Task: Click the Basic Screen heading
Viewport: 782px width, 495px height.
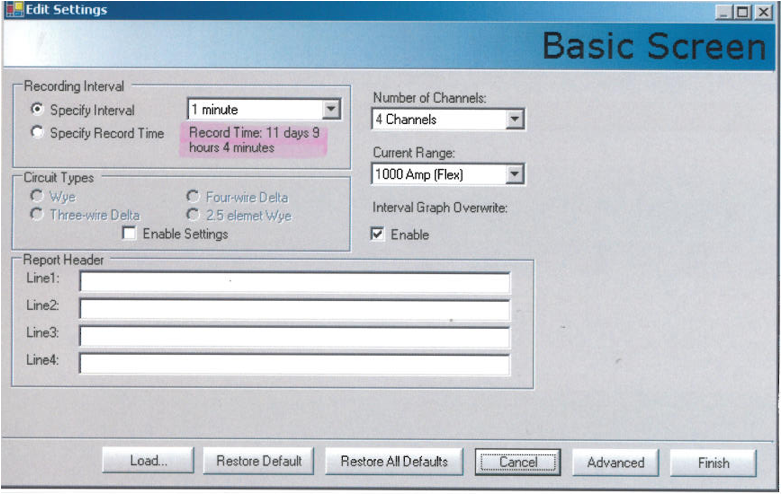Action: pos(654,46)
